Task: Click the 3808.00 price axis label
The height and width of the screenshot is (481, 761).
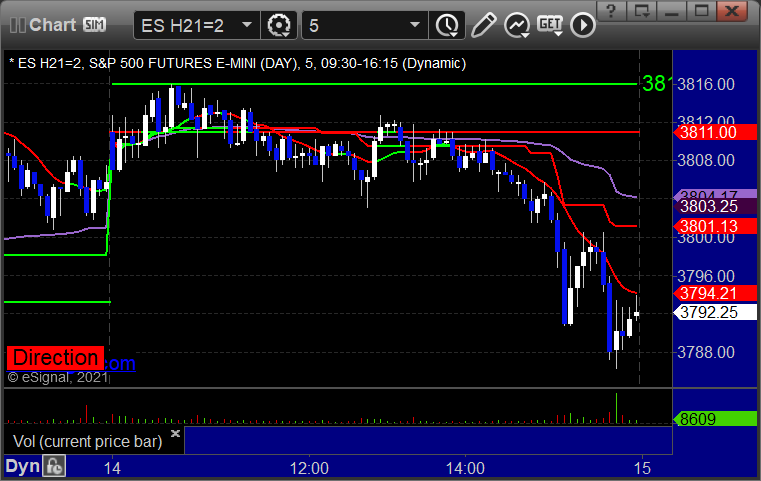Action: [x=706, y=160]
